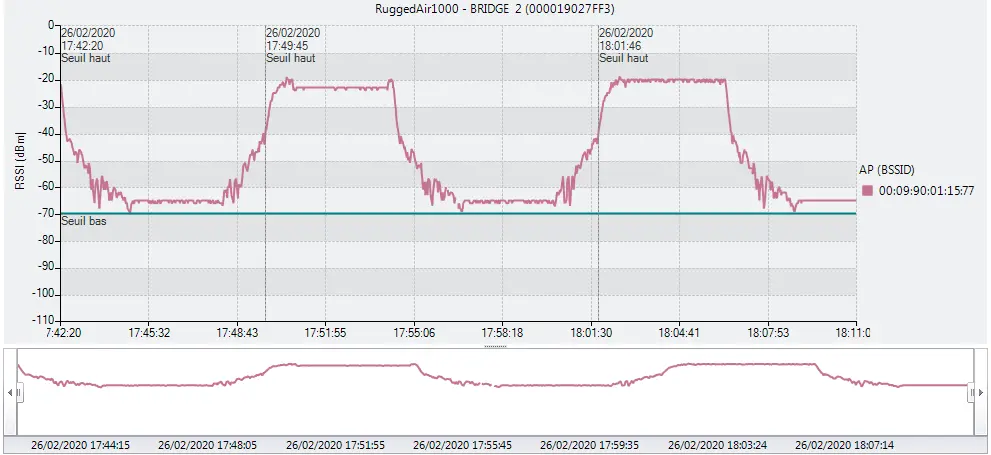Screen dimensions: 991x455
Task: Click the Seuil bas threshold label
Action: click(84, 221)
